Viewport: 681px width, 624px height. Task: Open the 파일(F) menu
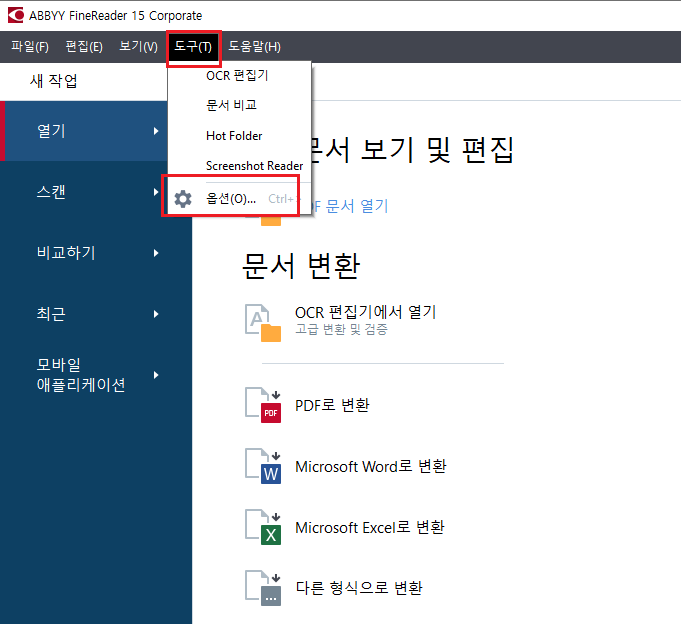[x=30, y=46]
